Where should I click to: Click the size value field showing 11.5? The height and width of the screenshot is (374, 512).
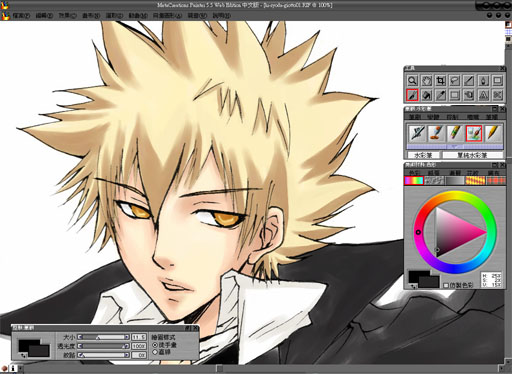138,337
